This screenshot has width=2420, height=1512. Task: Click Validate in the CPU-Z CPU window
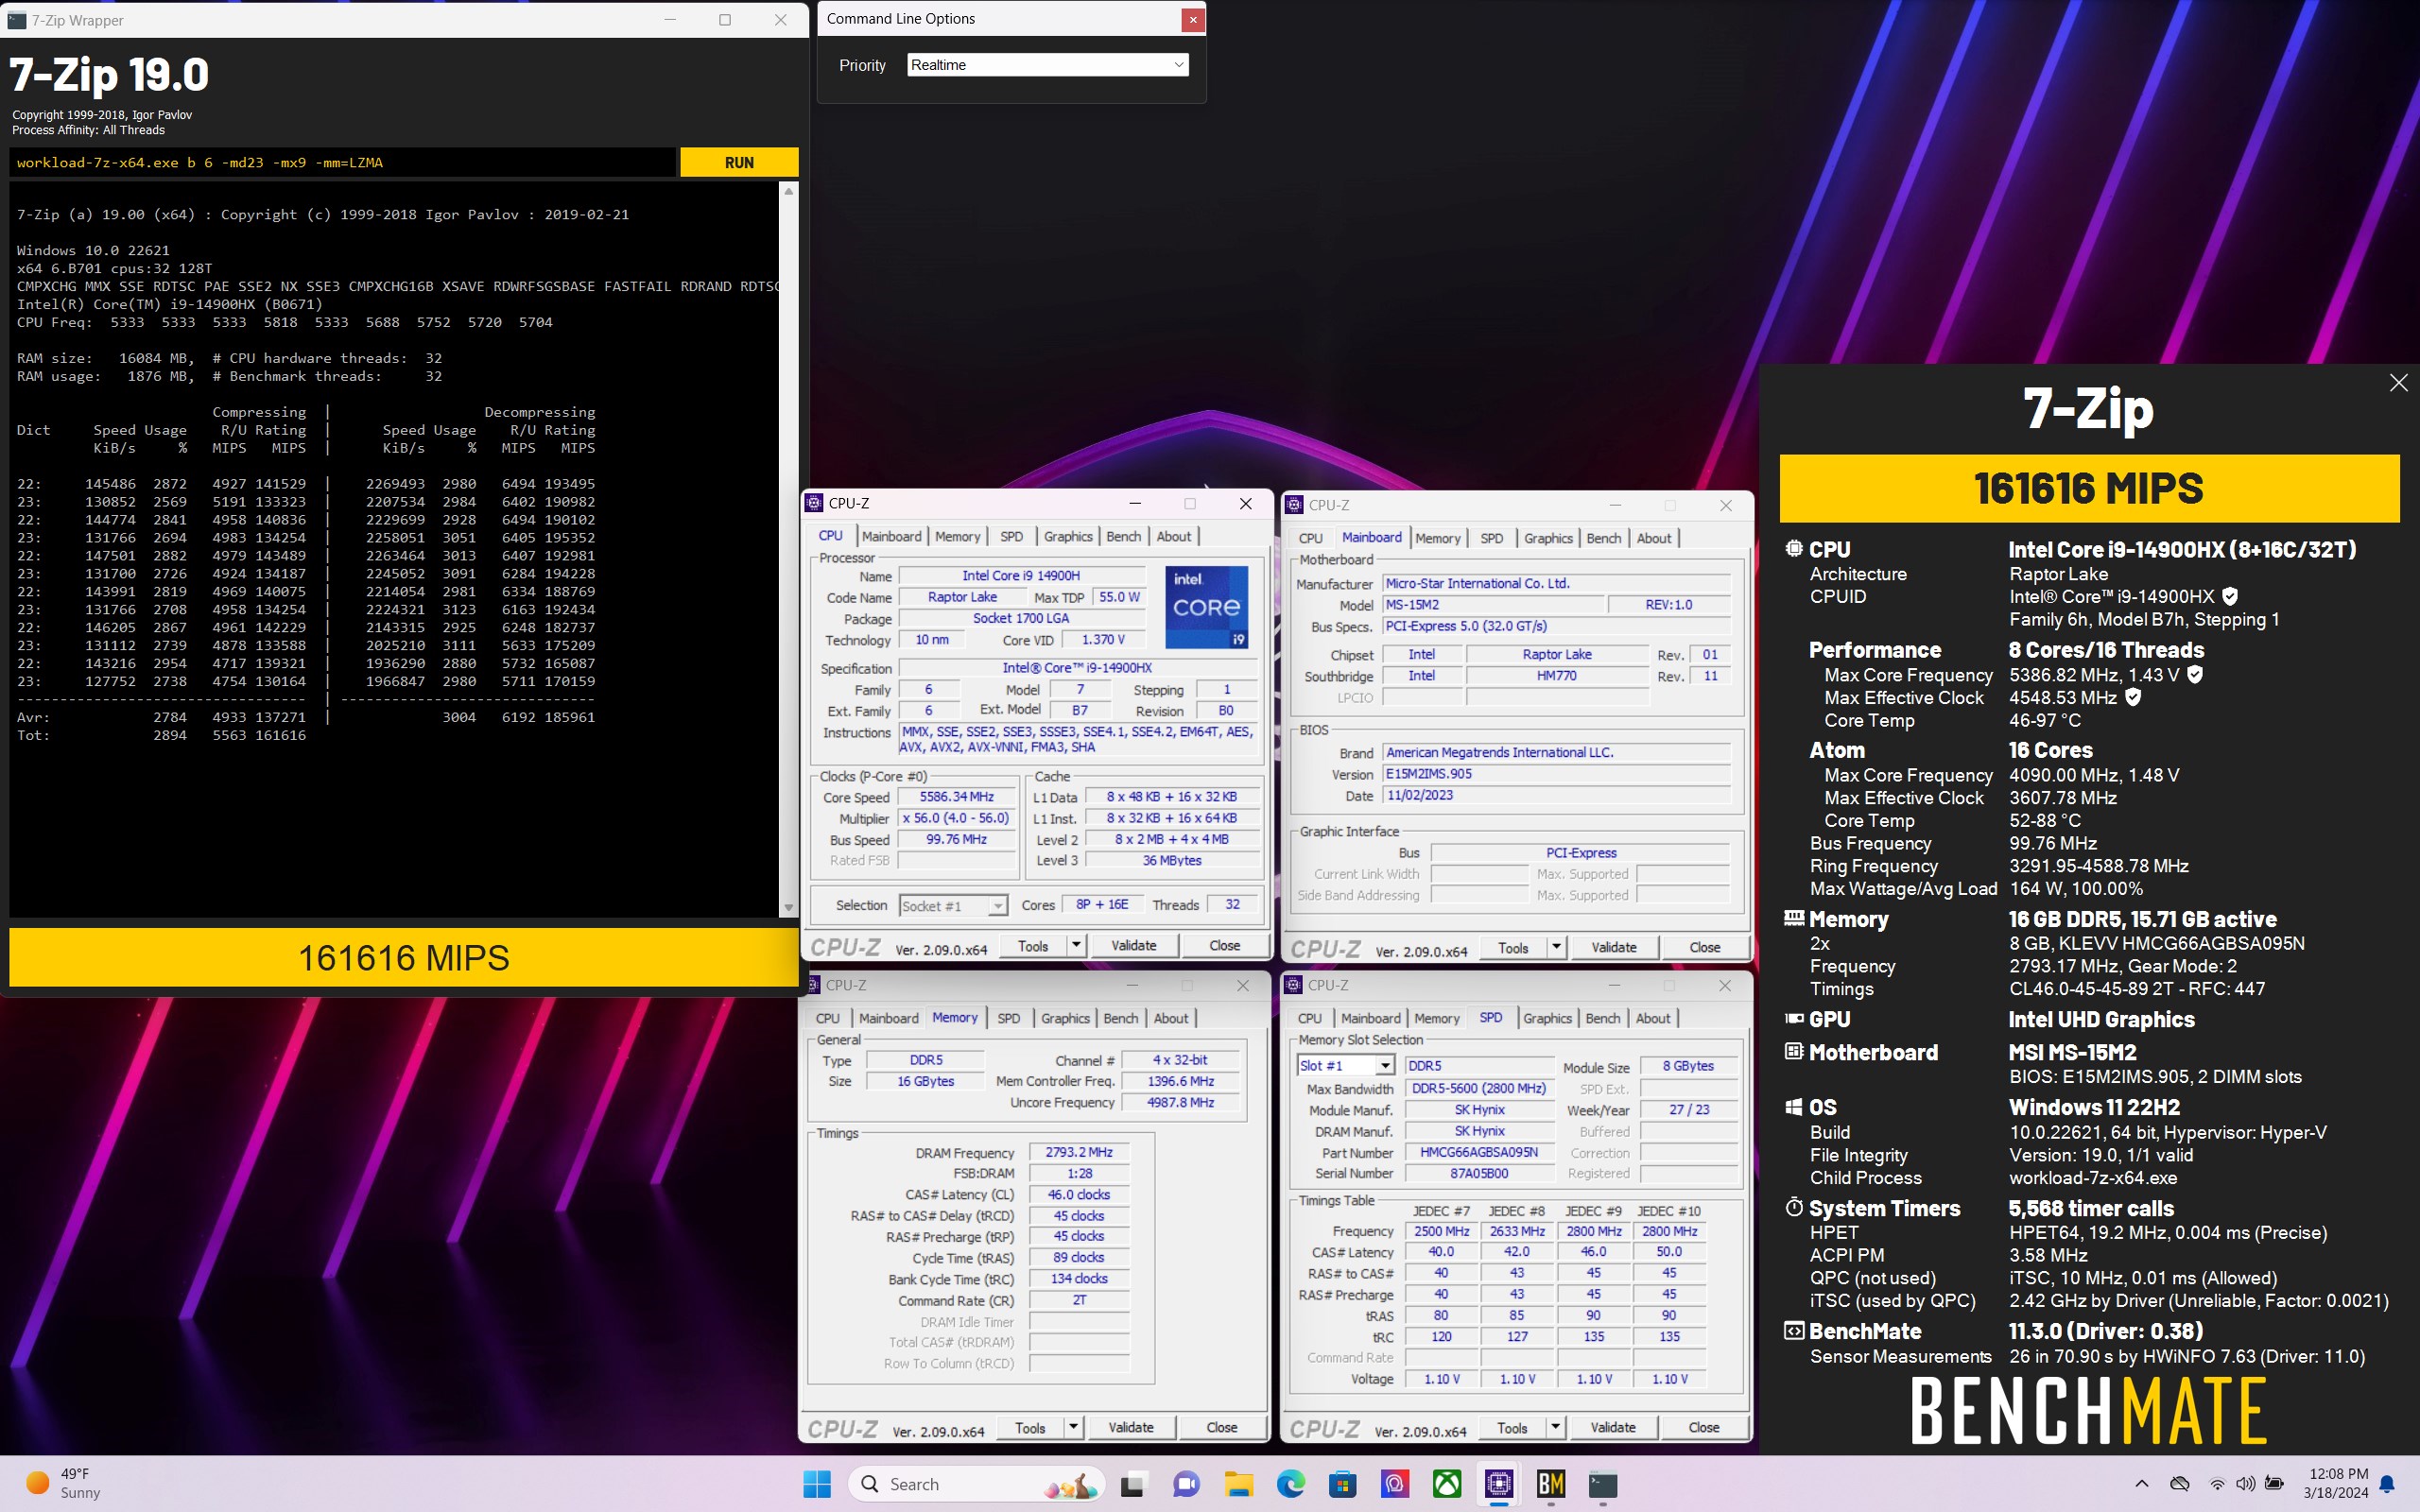tap(1133, 945)
